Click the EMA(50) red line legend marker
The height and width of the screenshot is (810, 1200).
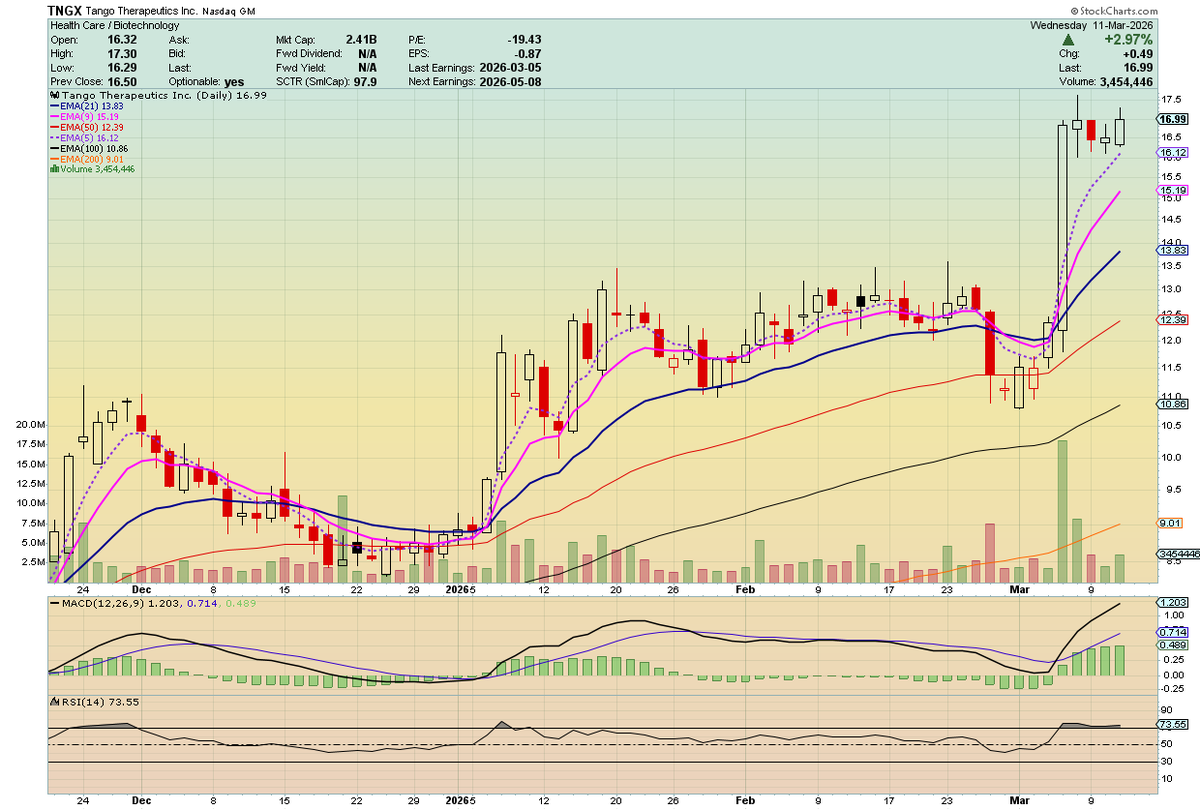(x=56, y=127)
